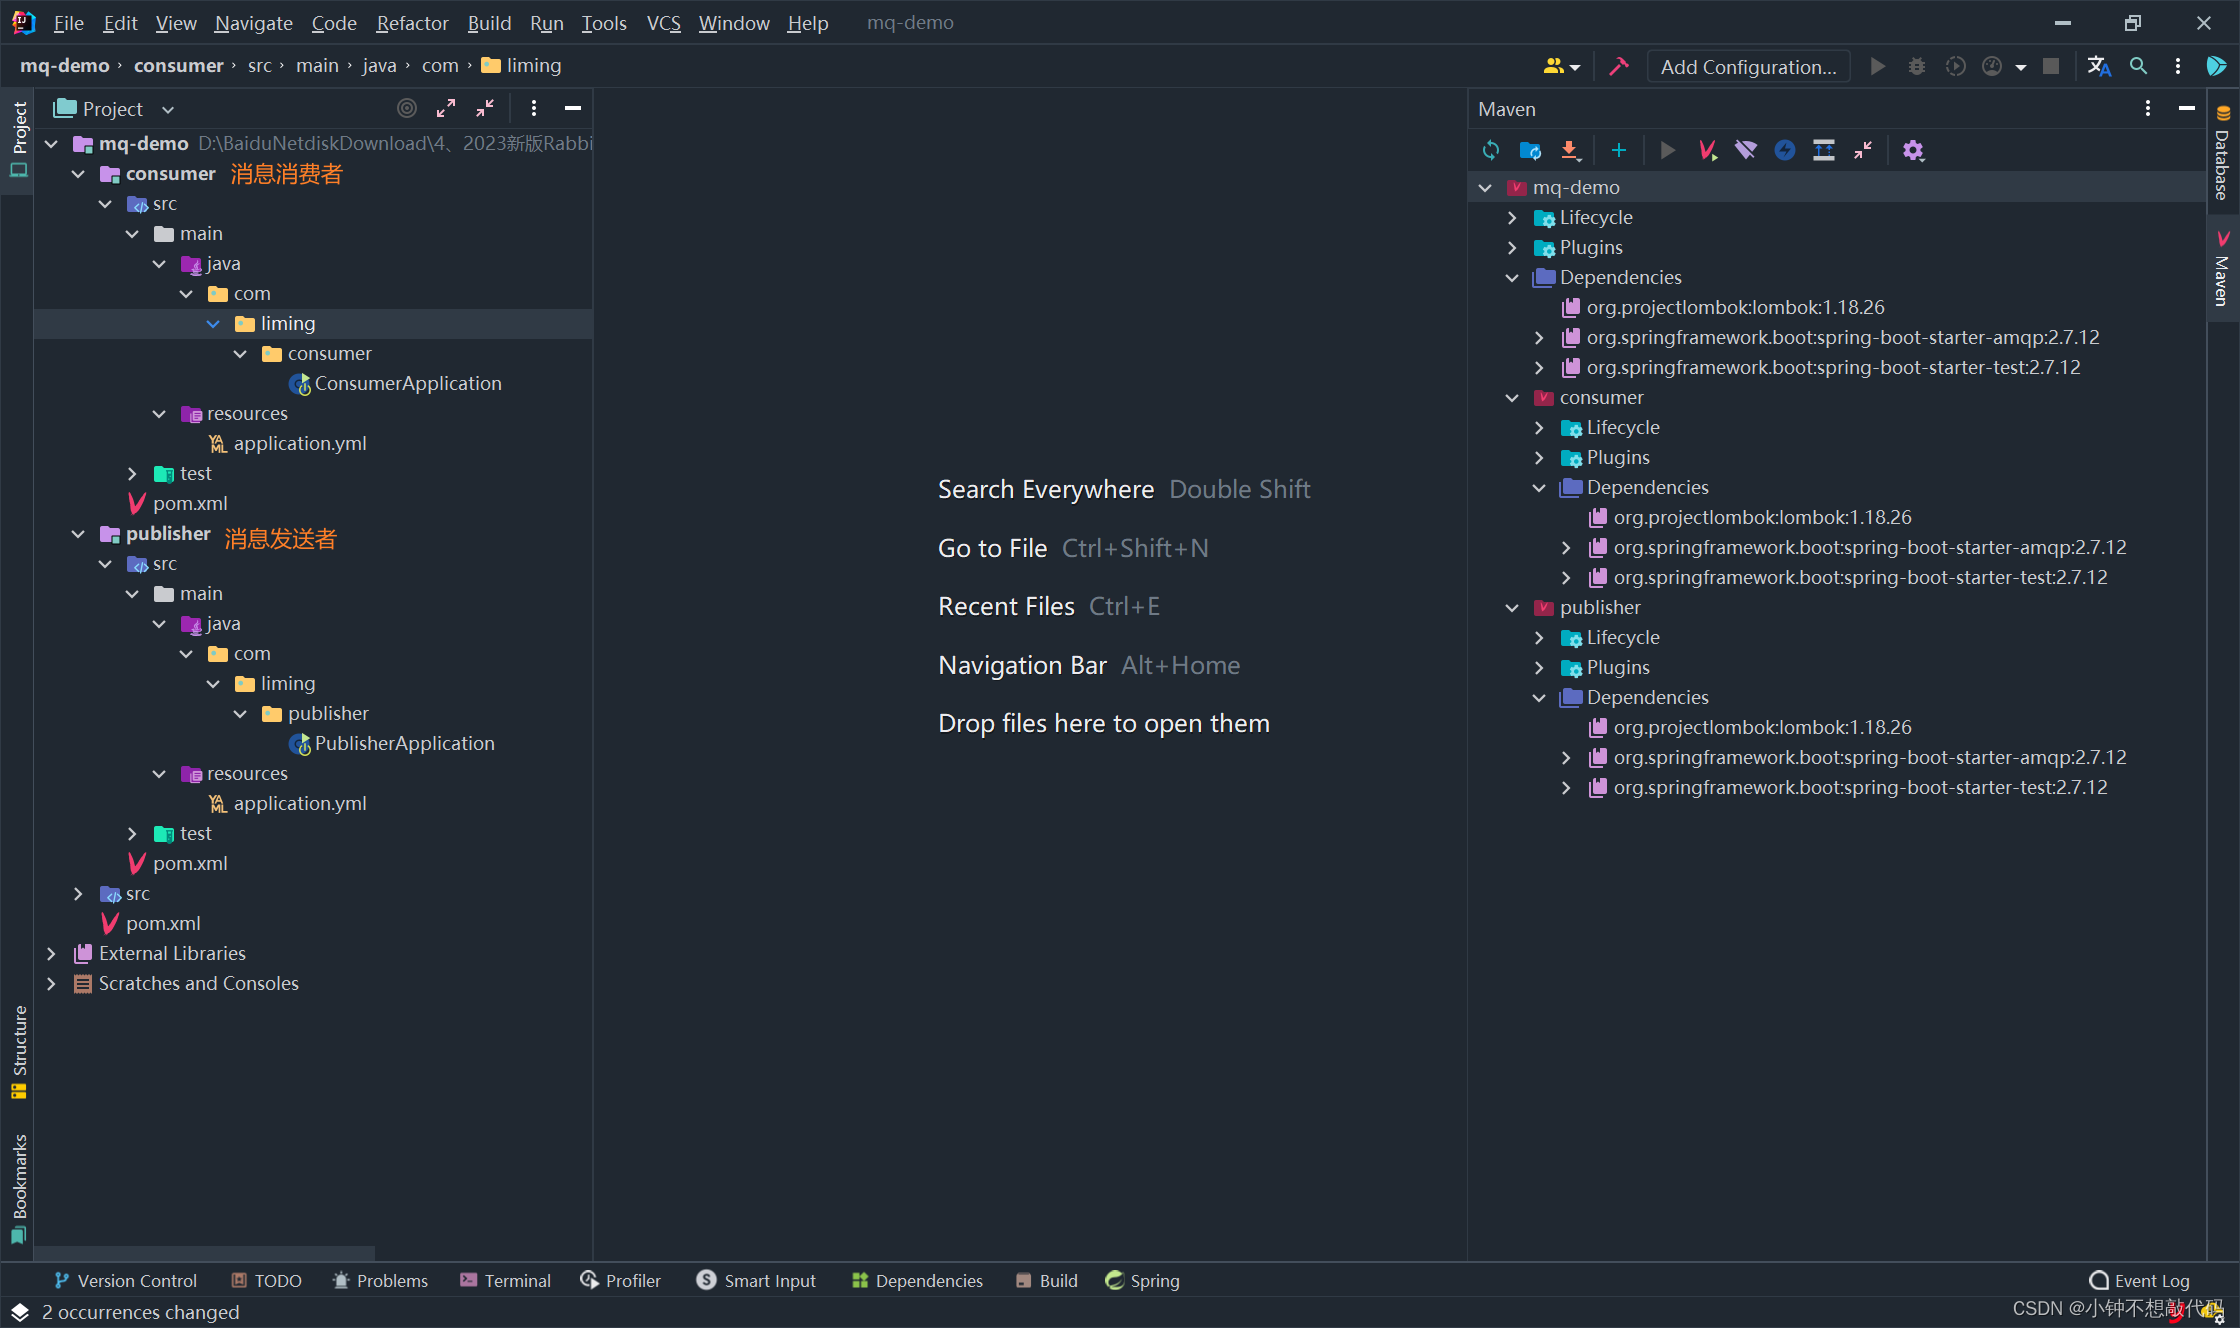
Task: Open the Terminal tool window
Action: click(505, 1281)
